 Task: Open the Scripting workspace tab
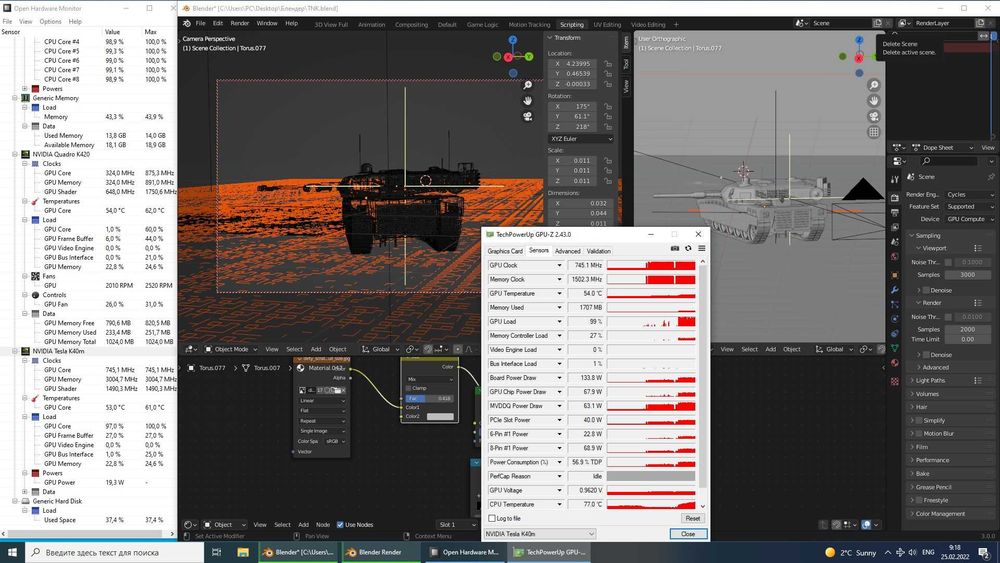click(571, 24)
